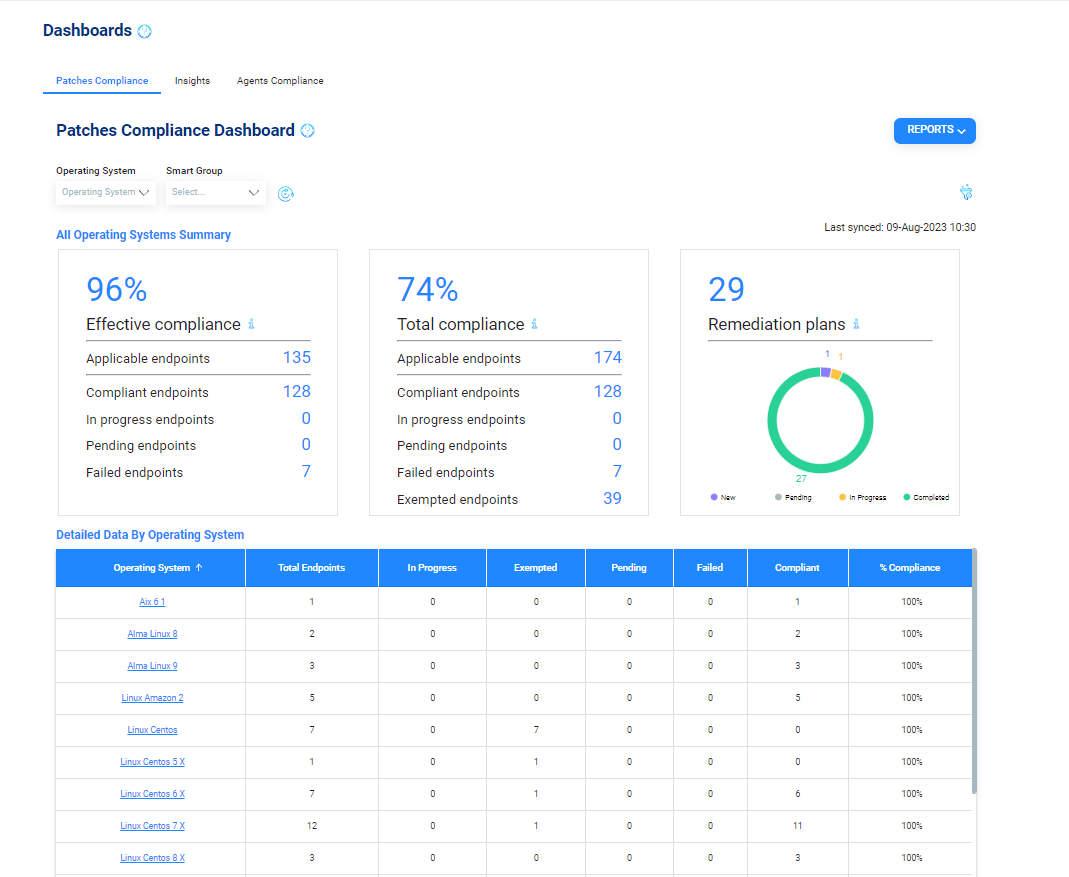Click the Linux Centos 7 X link in the table
1069x877 pixels.
point(152,825)
